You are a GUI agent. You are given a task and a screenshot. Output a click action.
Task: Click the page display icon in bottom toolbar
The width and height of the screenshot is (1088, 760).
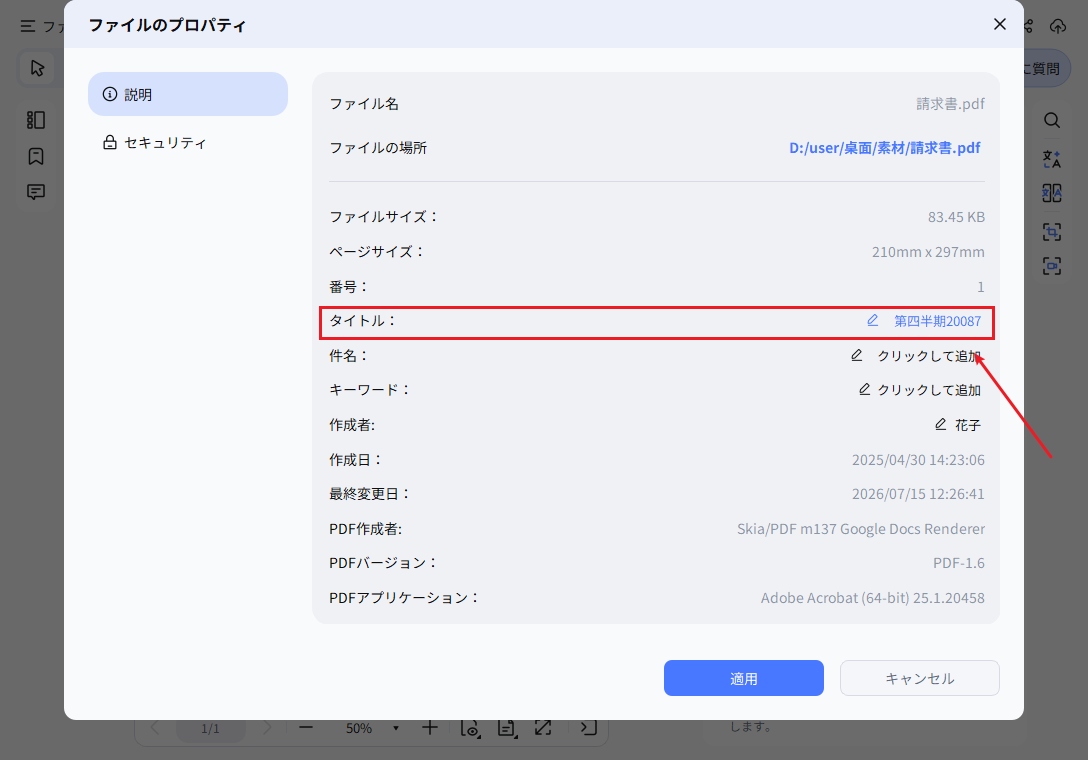[x=507, y=727]
